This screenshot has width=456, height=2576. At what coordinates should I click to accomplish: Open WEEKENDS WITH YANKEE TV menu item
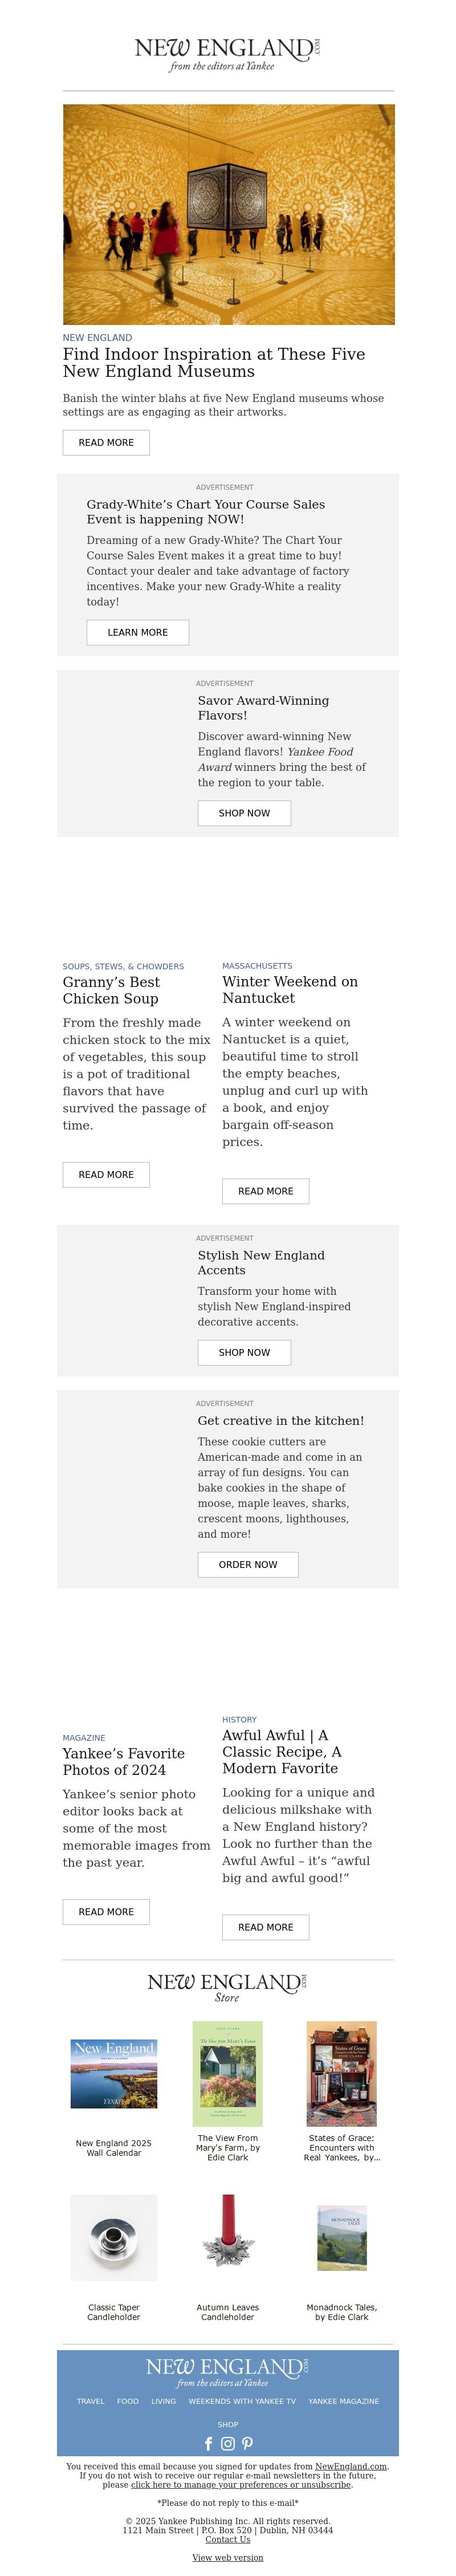click(x=242, y=2401)
